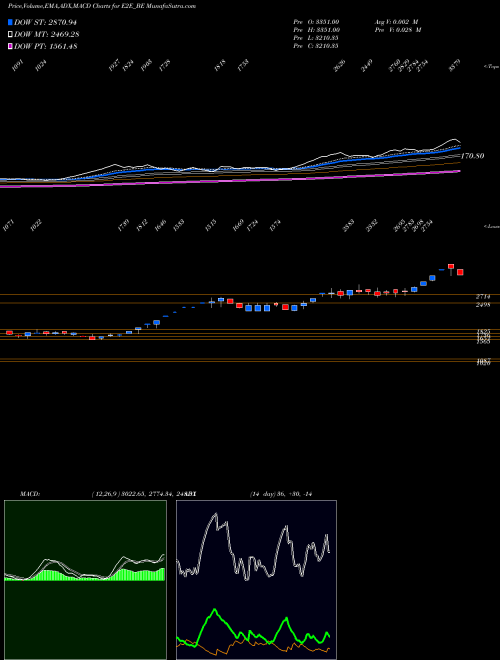Viewport: 500px width, 660px height.
Task: Click the last red candlestick on the chart
Action: pos(460,272)
